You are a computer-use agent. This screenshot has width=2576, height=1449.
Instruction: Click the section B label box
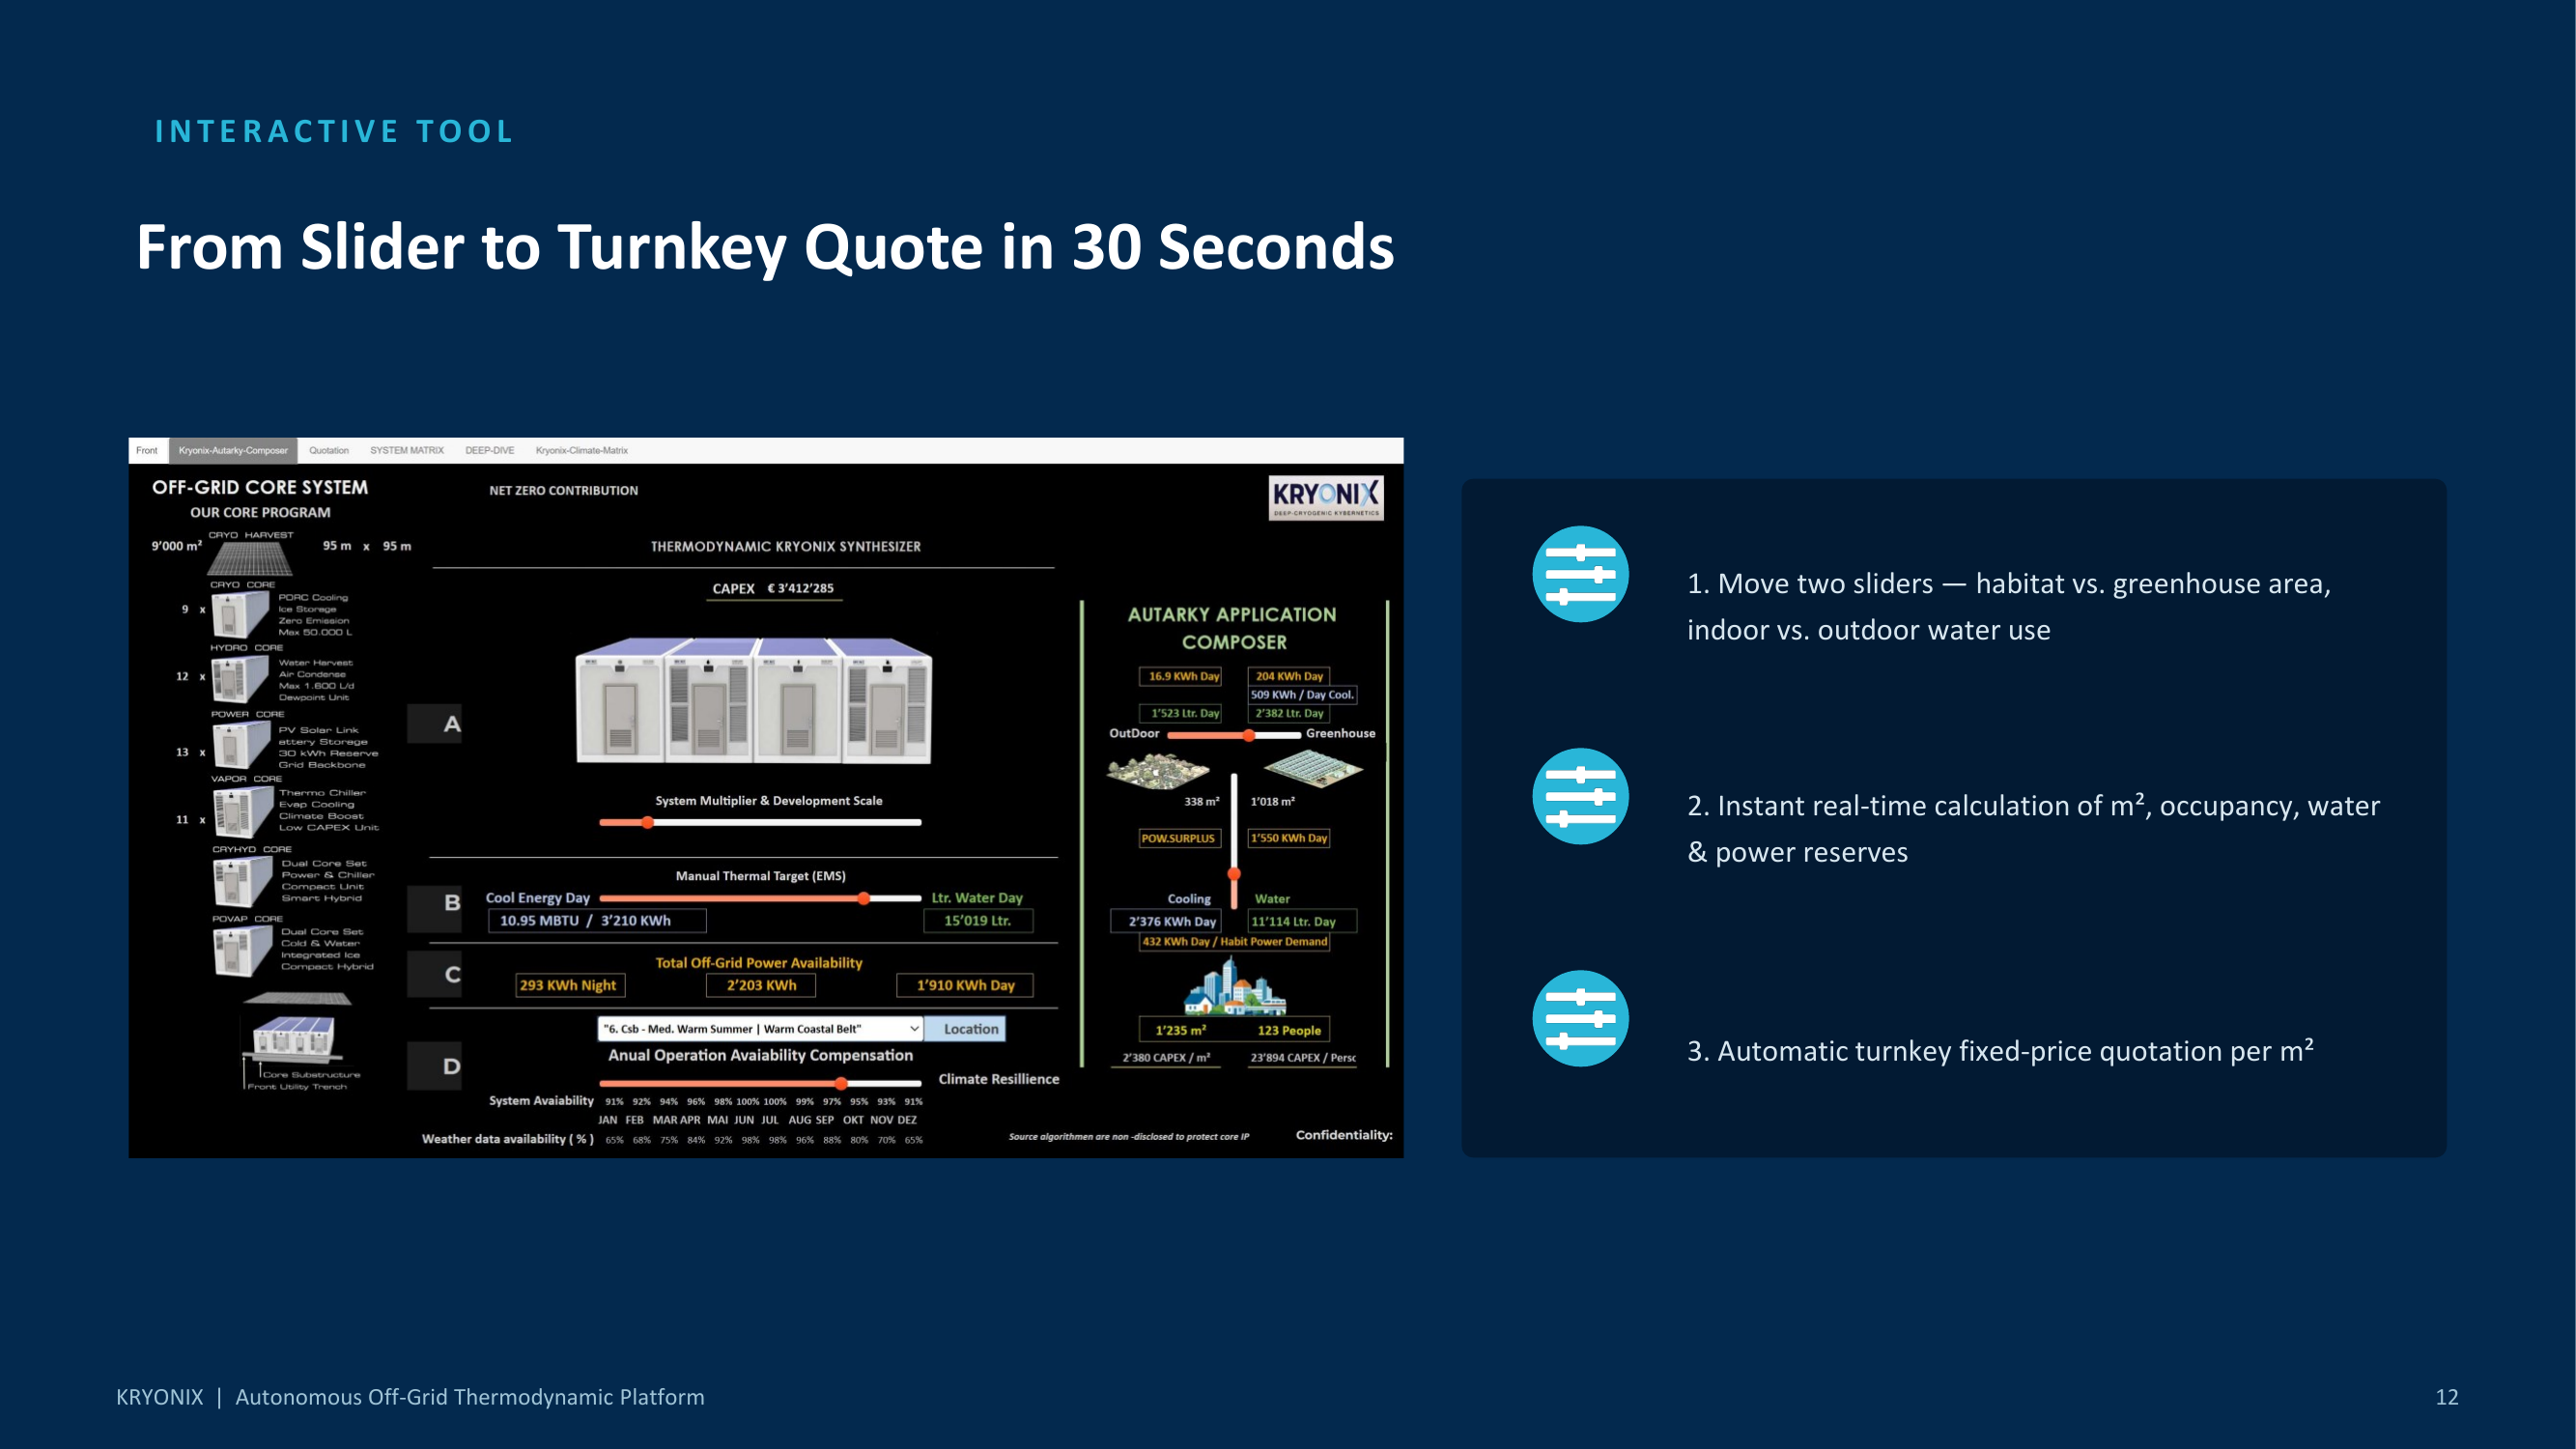click(x=434, y=908)
